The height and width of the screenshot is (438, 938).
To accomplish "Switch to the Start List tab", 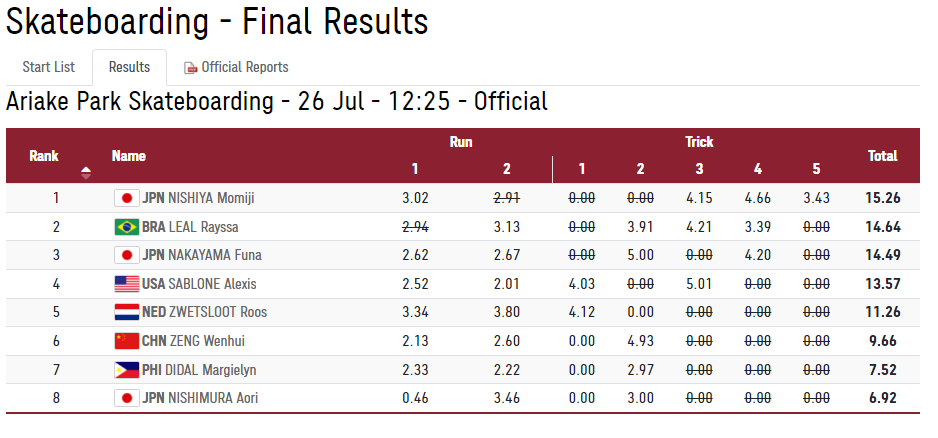I will (x=49, y=67).
